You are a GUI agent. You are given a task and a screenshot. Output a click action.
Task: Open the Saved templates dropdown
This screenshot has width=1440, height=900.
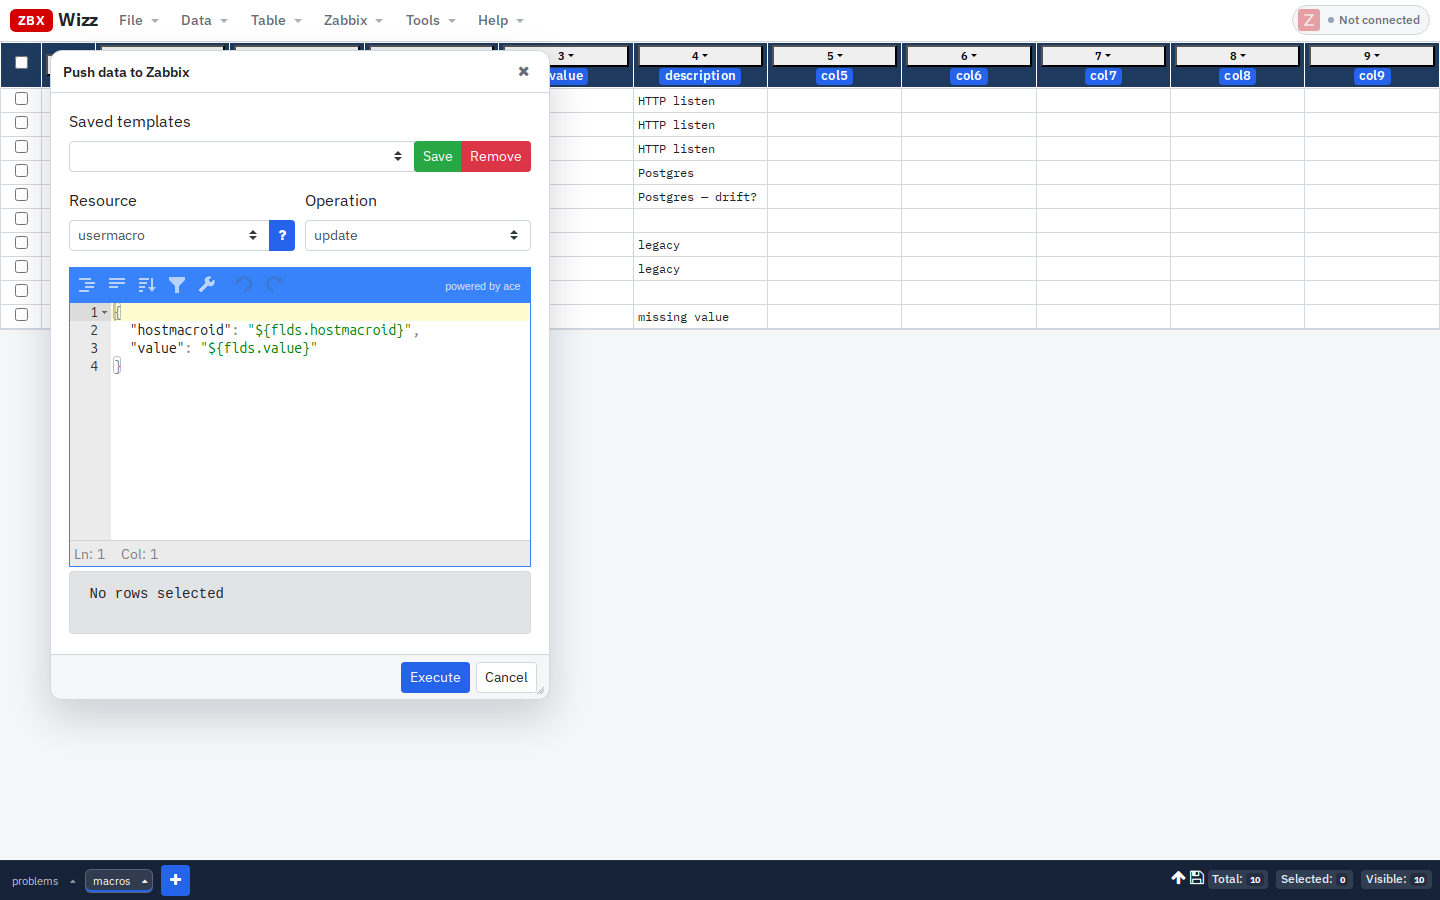(241, 156)
